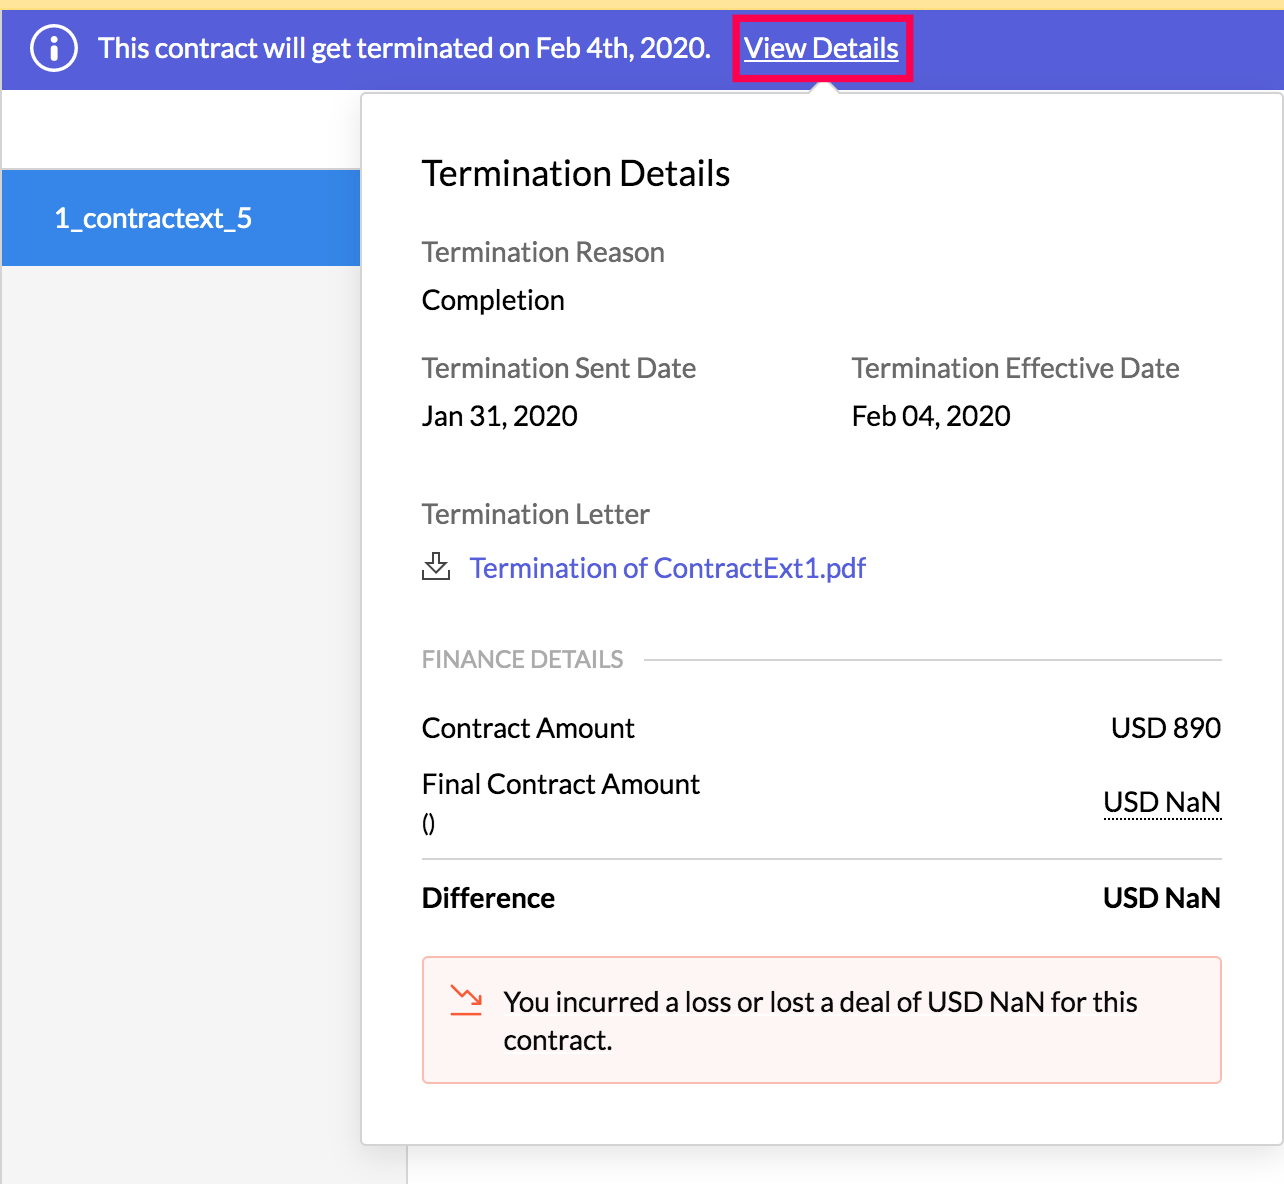Open the View Details link
The height and width of the screenshot is (1184, 1284).
[x=821, y=48]
